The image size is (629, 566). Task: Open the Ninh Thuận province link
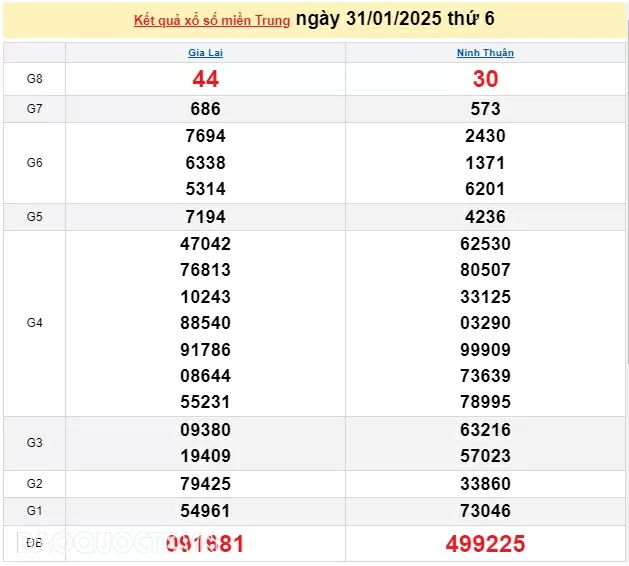(x=485, y=53)
